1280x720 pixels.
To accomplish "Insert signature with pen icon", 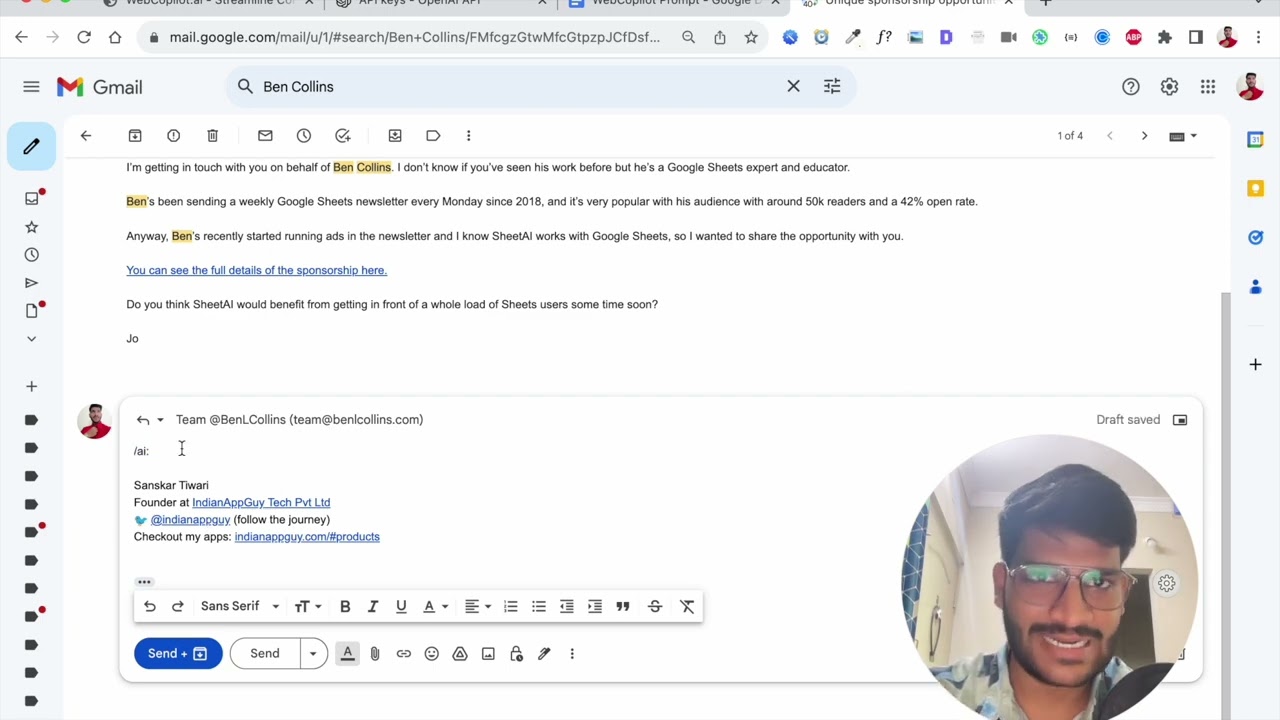I will pos(544,654).
